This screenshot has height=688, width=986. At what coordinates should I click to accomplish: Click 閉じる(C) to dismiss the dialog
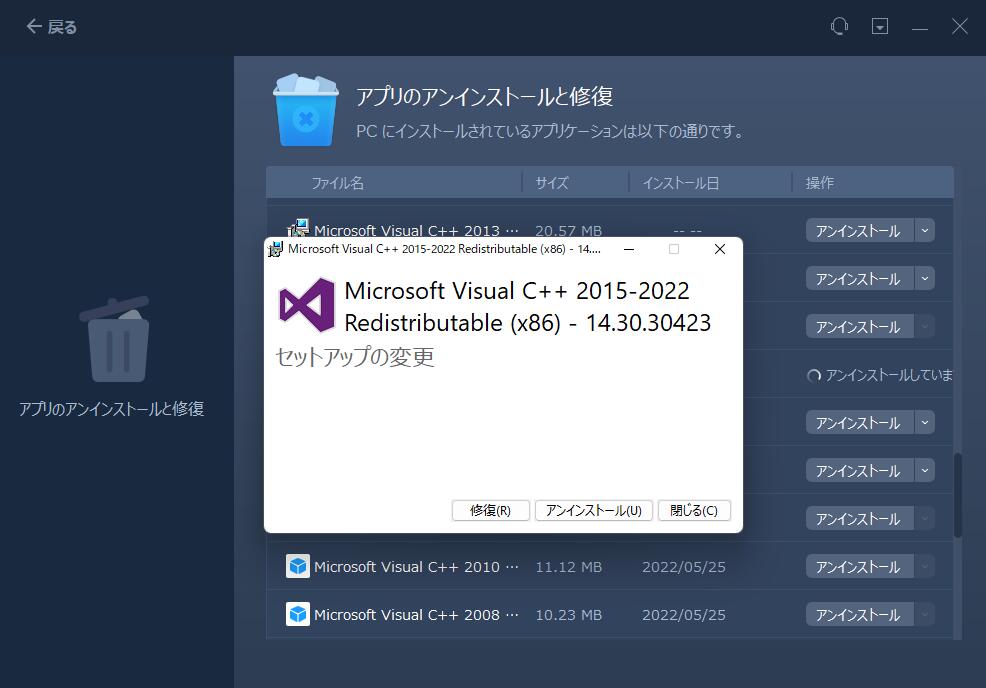click(694, 510)
